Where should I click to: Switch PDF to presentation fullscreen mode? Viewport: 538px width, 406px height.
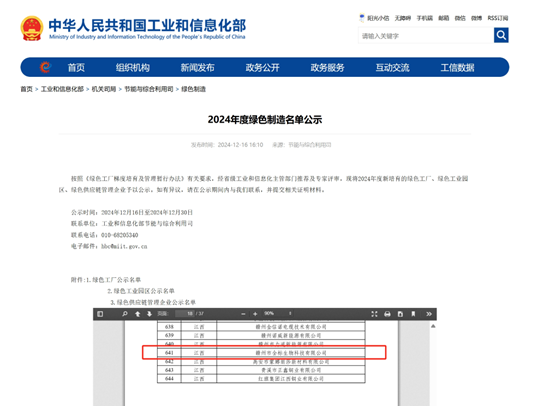(x=374, y=314)
